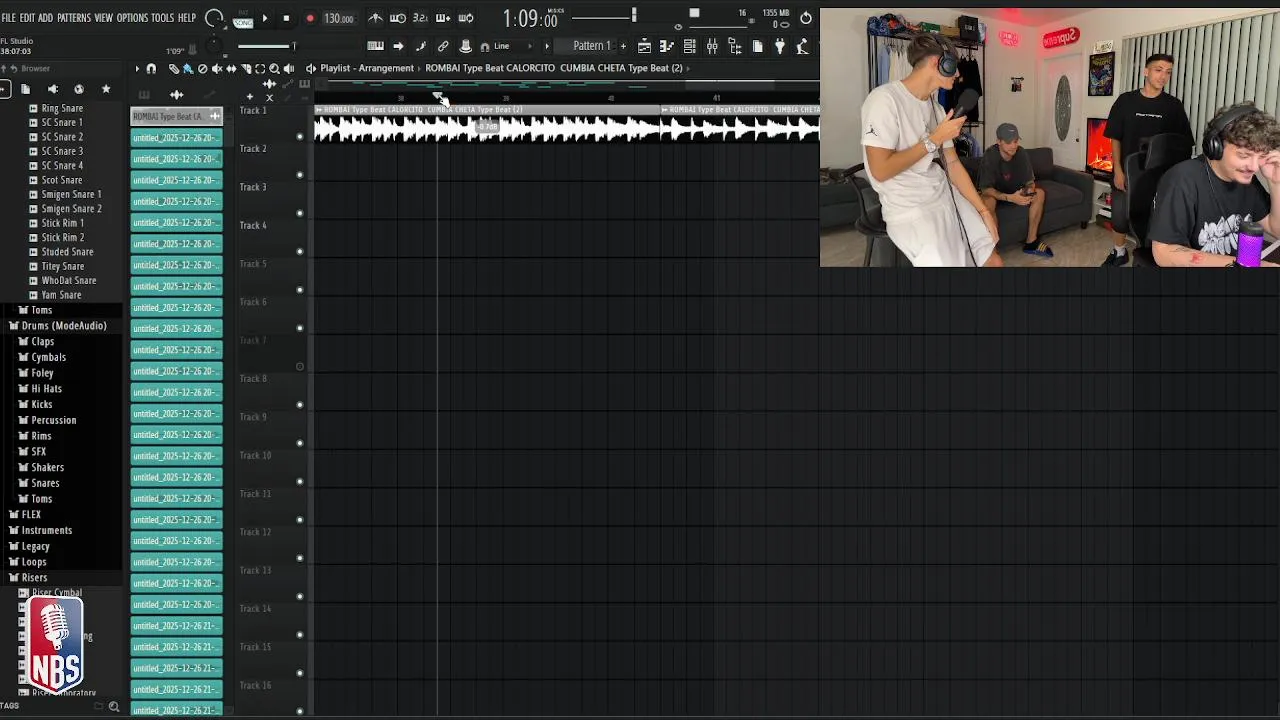The image size is (1280, 720).
Task: Stop playback with the stop button
Action: pyautogui.click(x=286, y=18)
